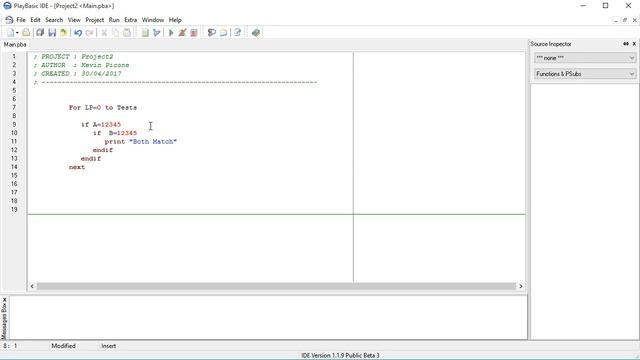Click the horizontal scrollbar left arrow
Image resolution: width=640 pixels, height=360 pixels.
click(32, 286)
